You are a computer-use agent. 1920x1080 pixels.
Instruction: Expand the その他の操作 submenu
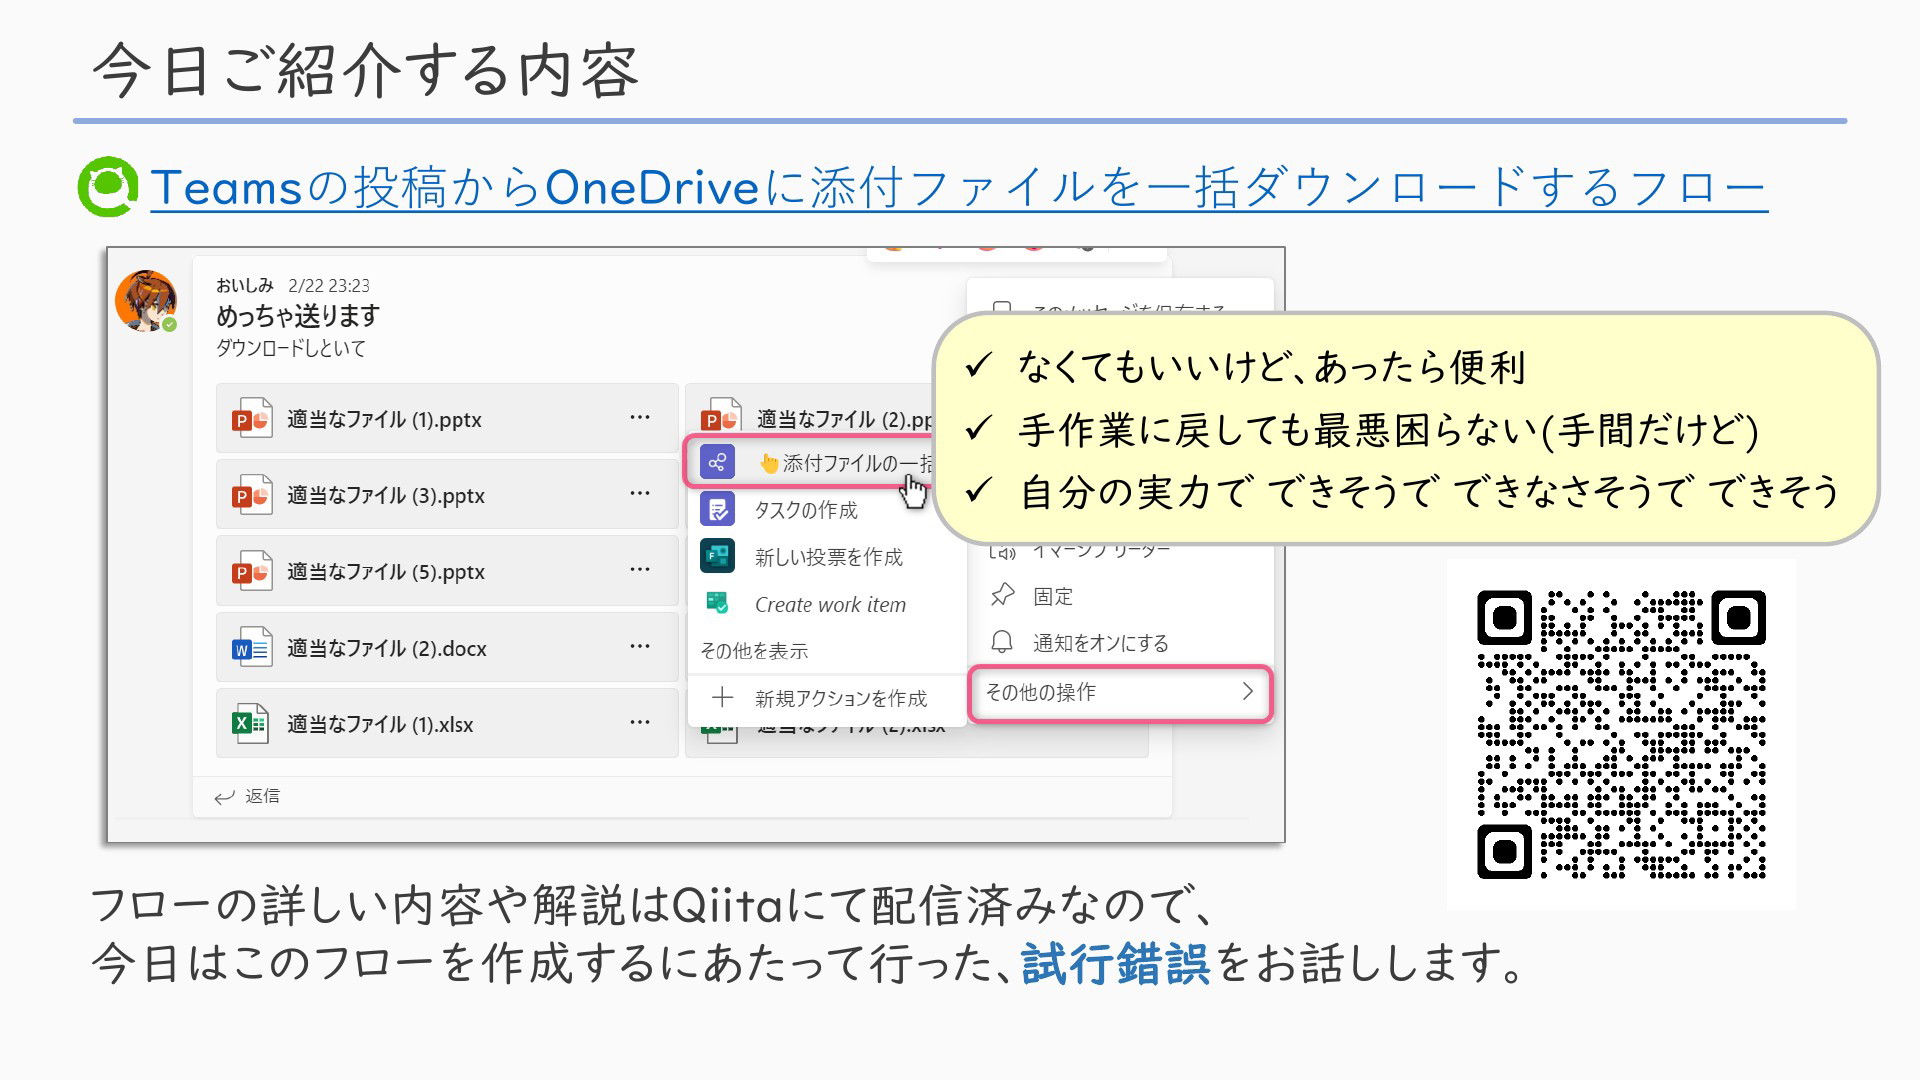(1120, 692)
